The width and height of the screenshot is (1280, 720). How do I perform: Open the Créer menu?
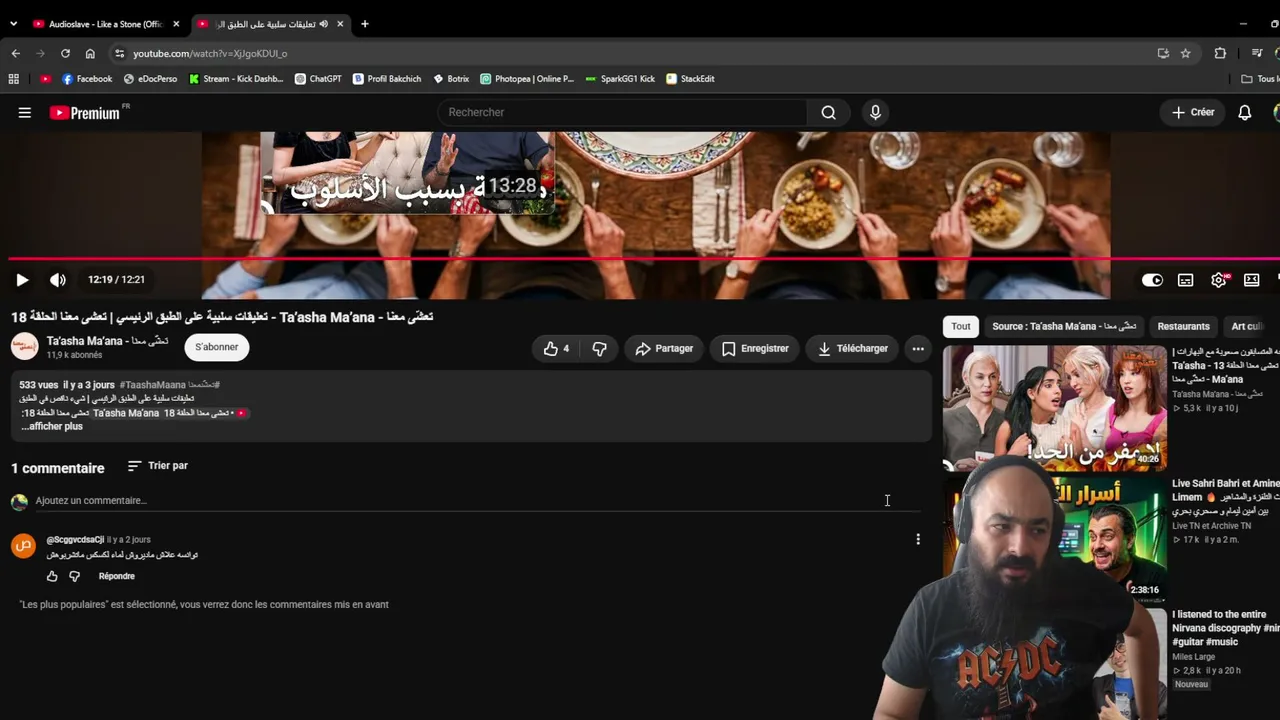pos(1193,112)
